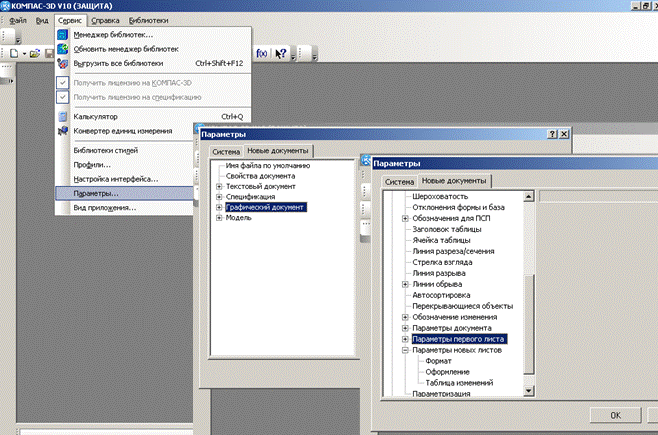Open the dropdown arrow beside New document
658x435 pixels.
(24, 54)
